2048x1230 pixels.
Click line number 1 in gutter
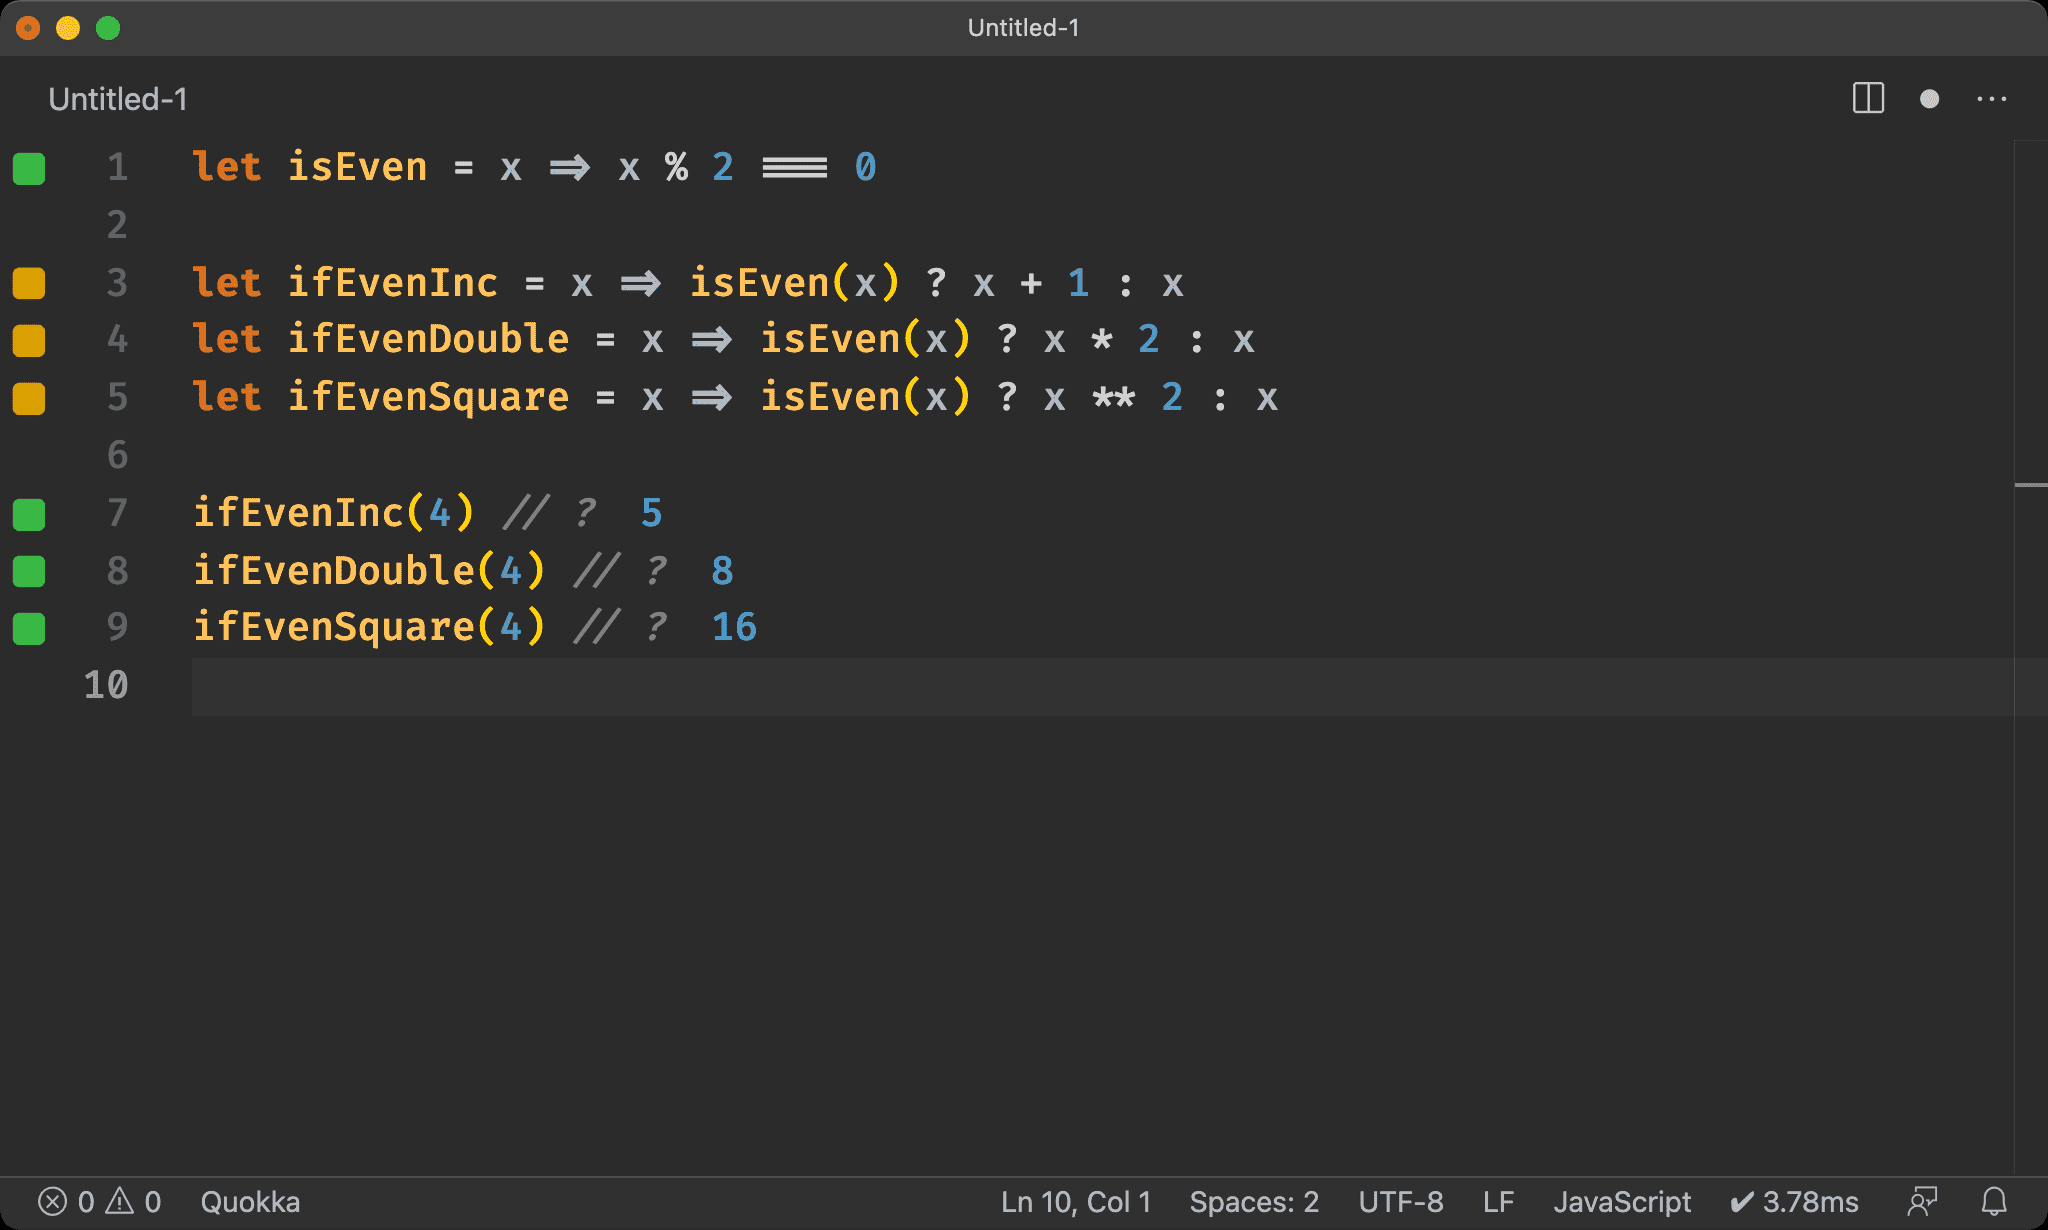[118, 167]
